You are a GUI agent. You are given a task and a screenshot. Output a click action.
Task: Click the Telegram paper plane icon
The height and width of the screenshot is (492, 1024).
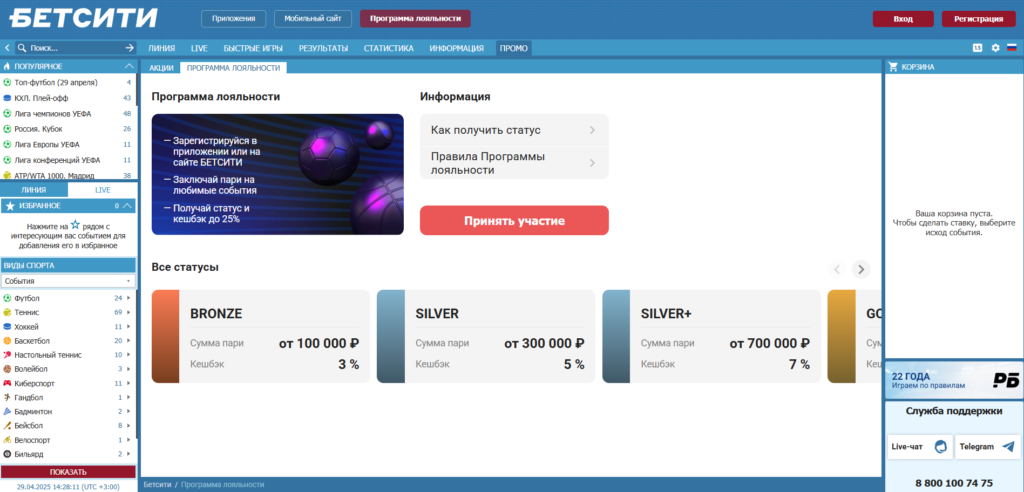click(1009, 447)
